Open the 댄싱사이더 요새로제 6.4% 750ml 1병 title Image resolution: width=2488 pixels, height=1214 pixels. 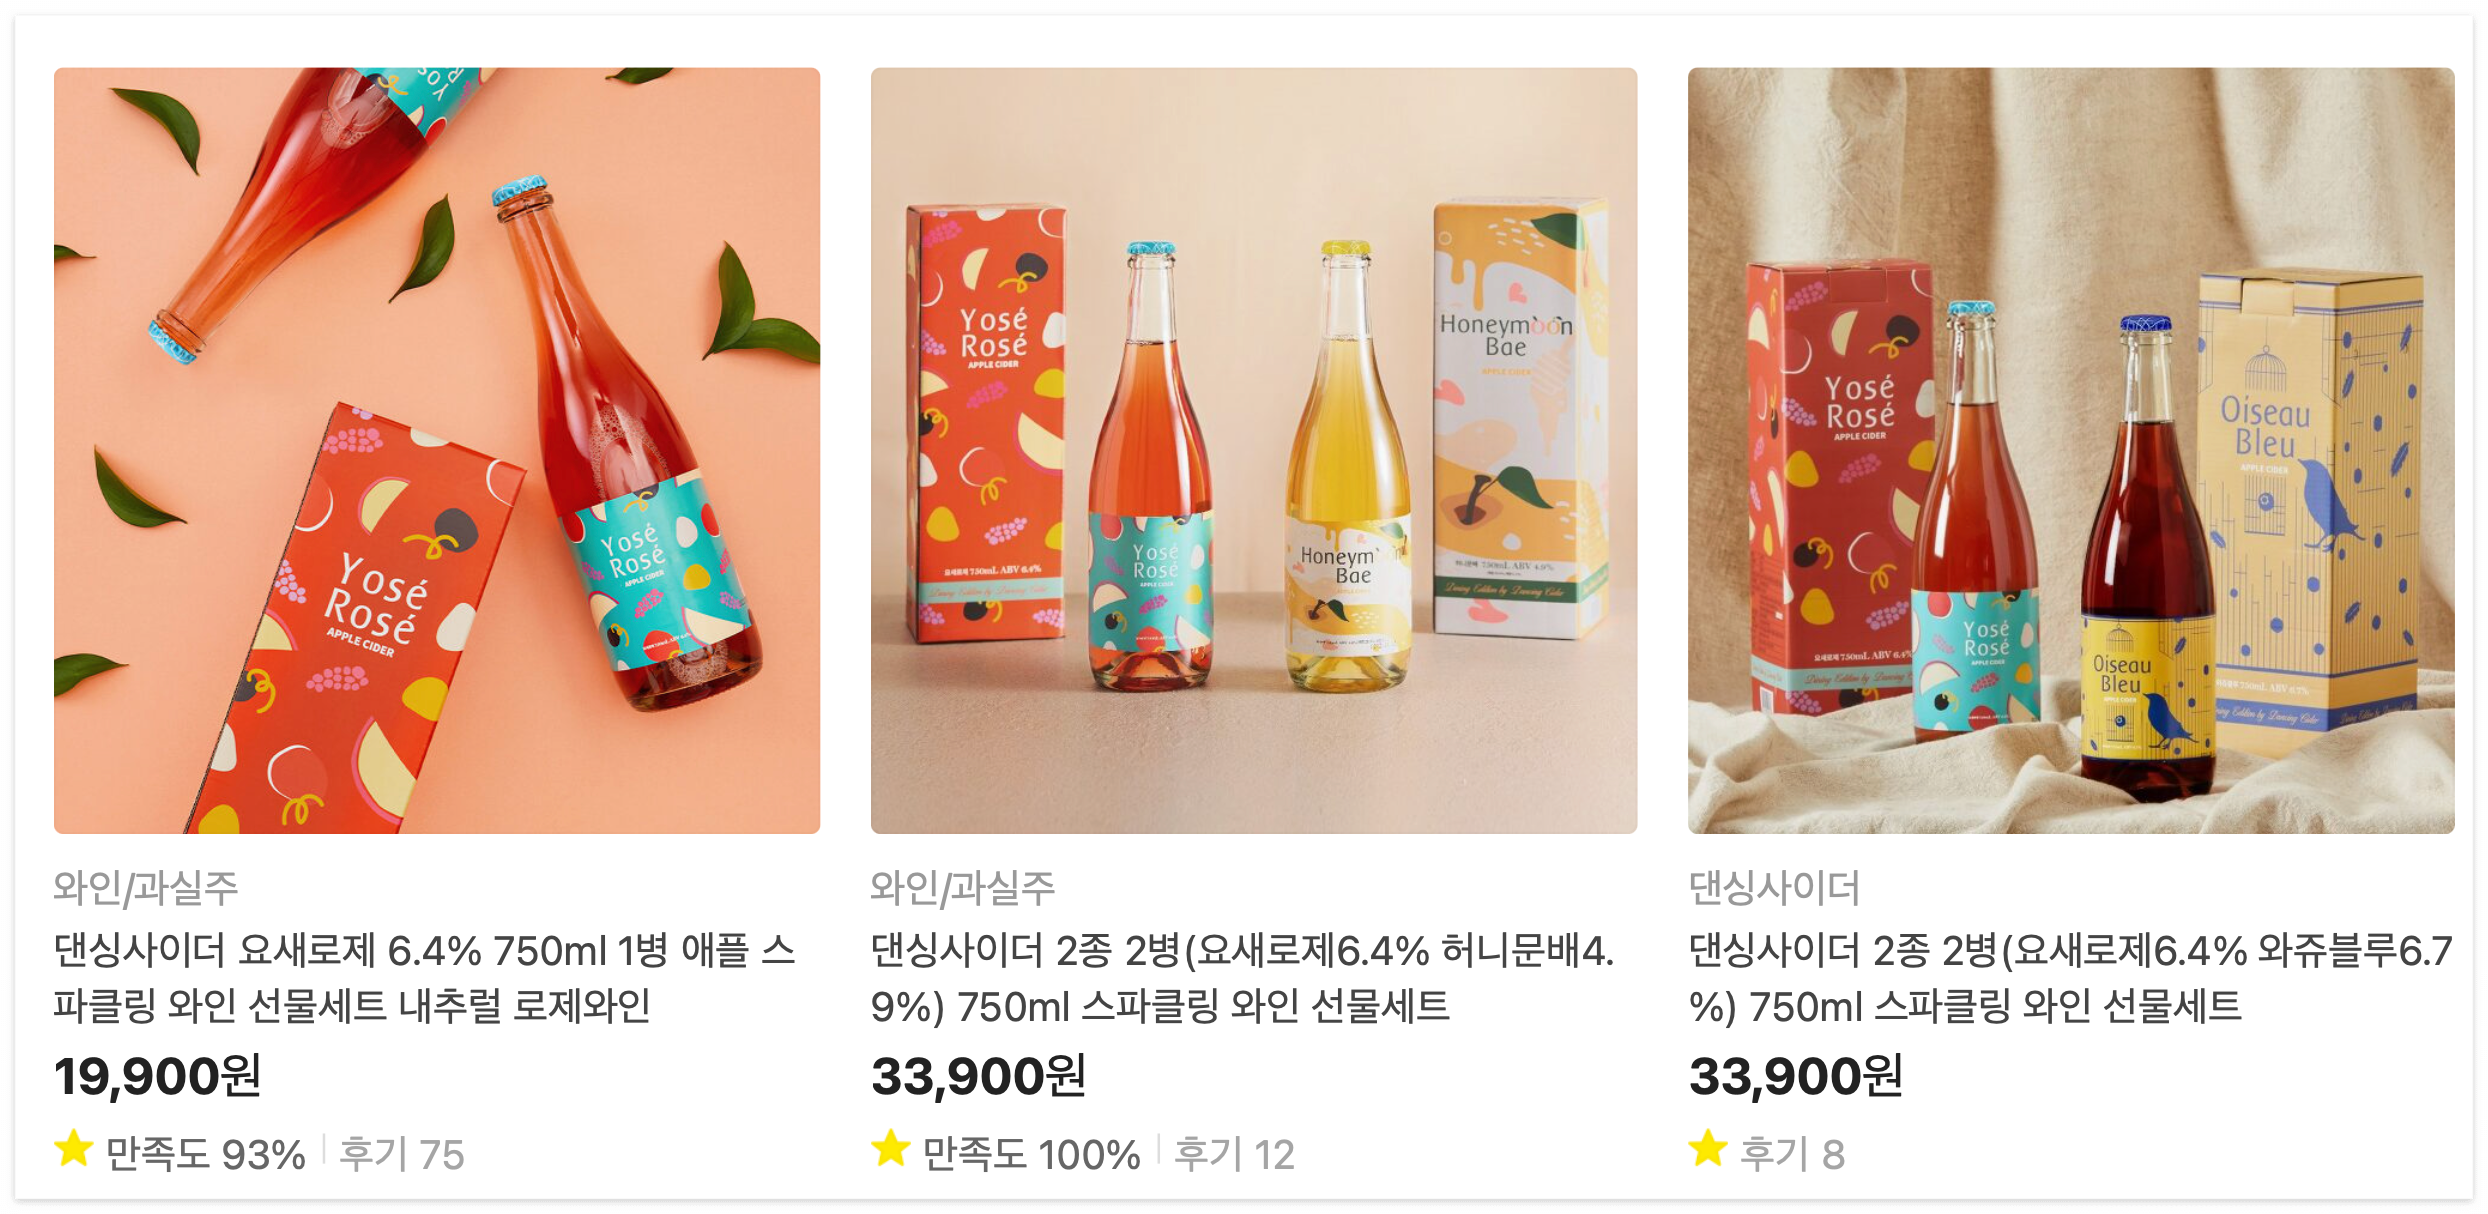(425, 978)
